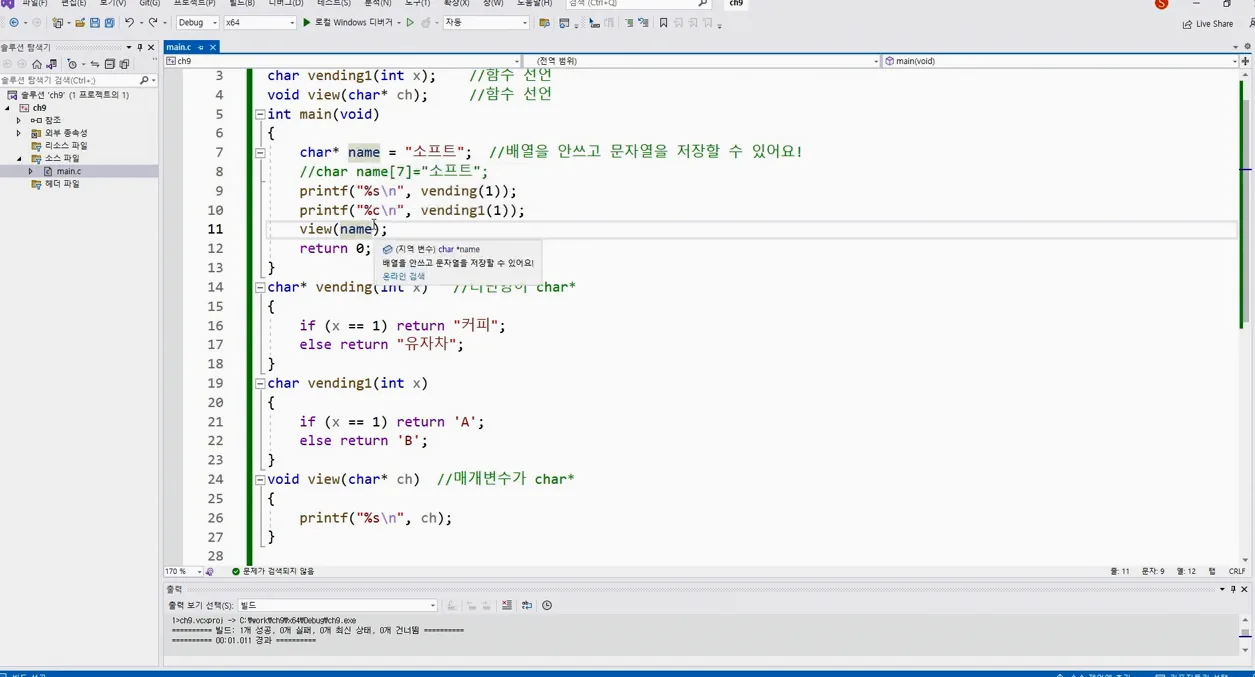Viewport: 1255px width, 677px height.
Task: Save current file with the disk icon
Action: click(95, 22)
